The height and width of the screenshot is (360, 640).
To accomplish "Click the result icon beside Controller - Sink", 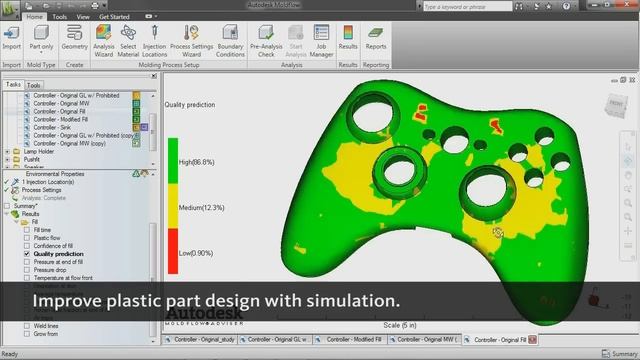I will coord(136,127).
